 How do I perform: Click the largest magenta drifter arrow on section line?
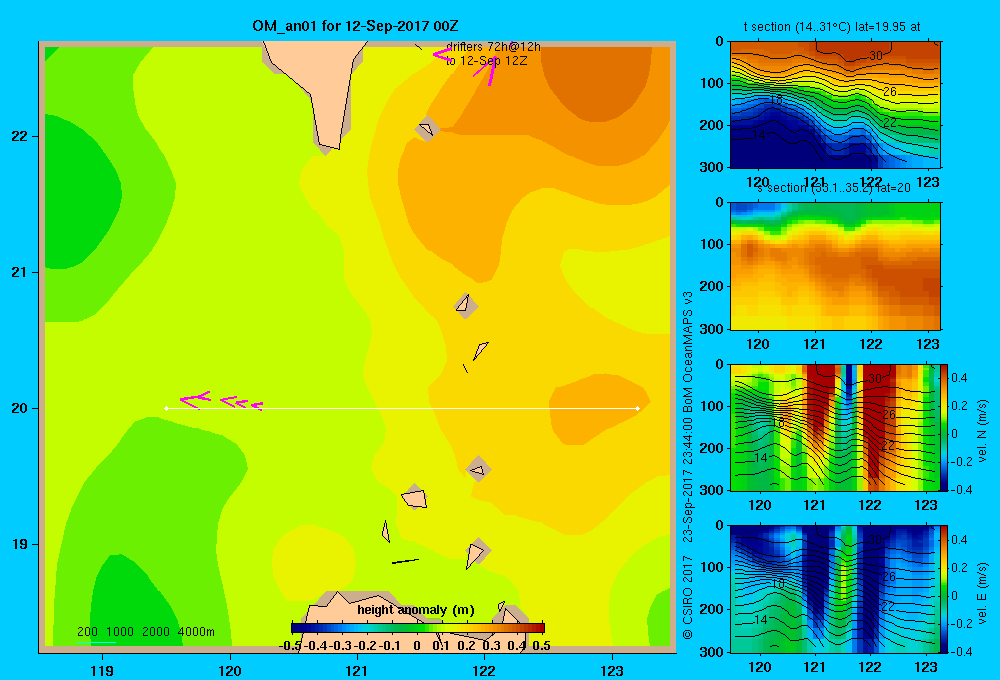(x=195, y=400)
